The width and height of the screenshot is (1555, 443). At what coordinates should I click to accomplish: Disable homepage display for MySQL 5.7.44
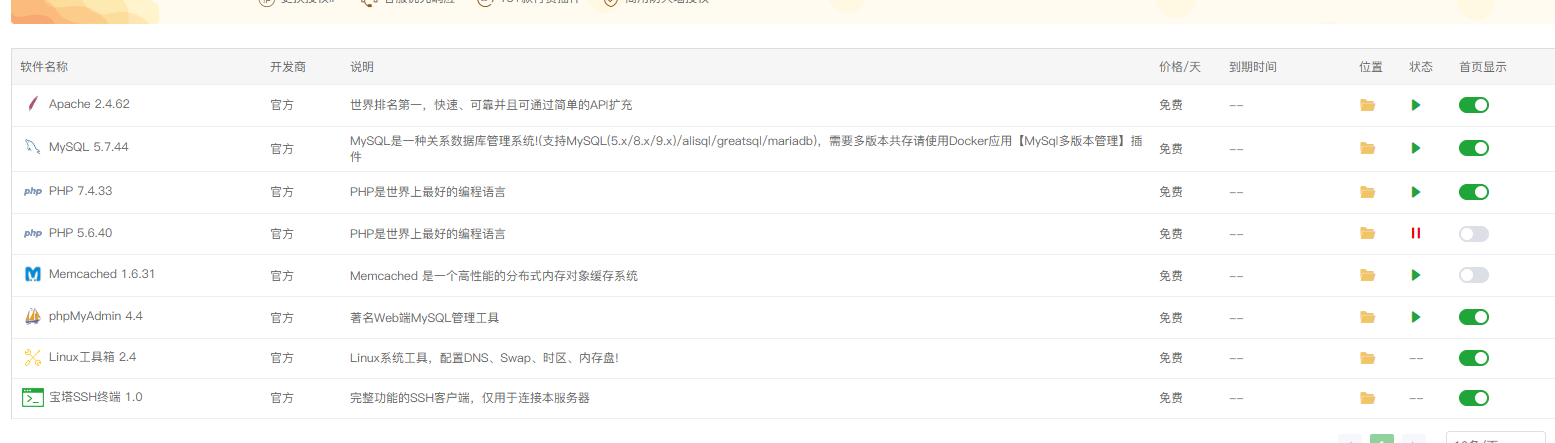point(1474,148)
